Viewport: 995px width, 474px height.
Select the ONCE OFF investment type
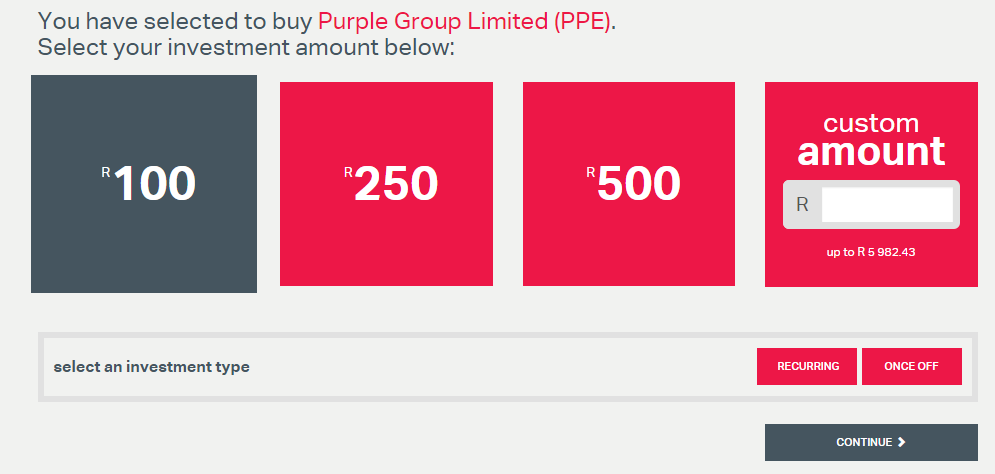click(x=911, y=366)
